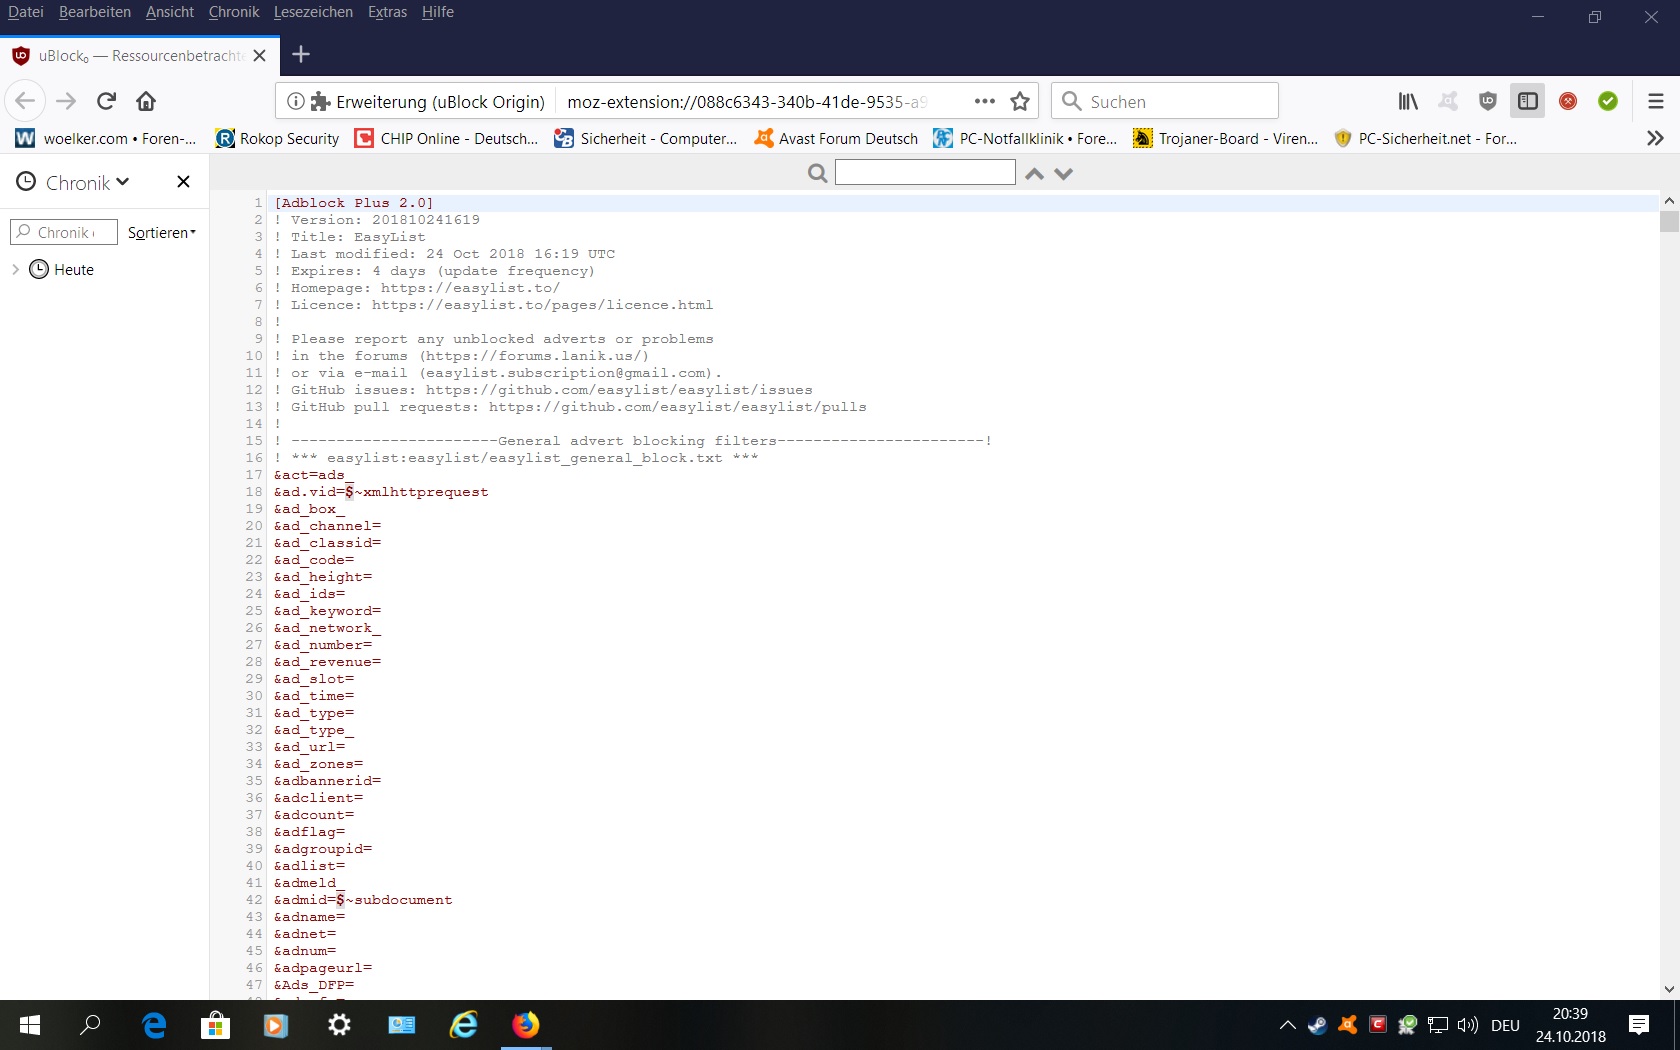Screen dimensions: 1680x1050
Task: Open CHIP Online bookmark
Action: point(447,138)
